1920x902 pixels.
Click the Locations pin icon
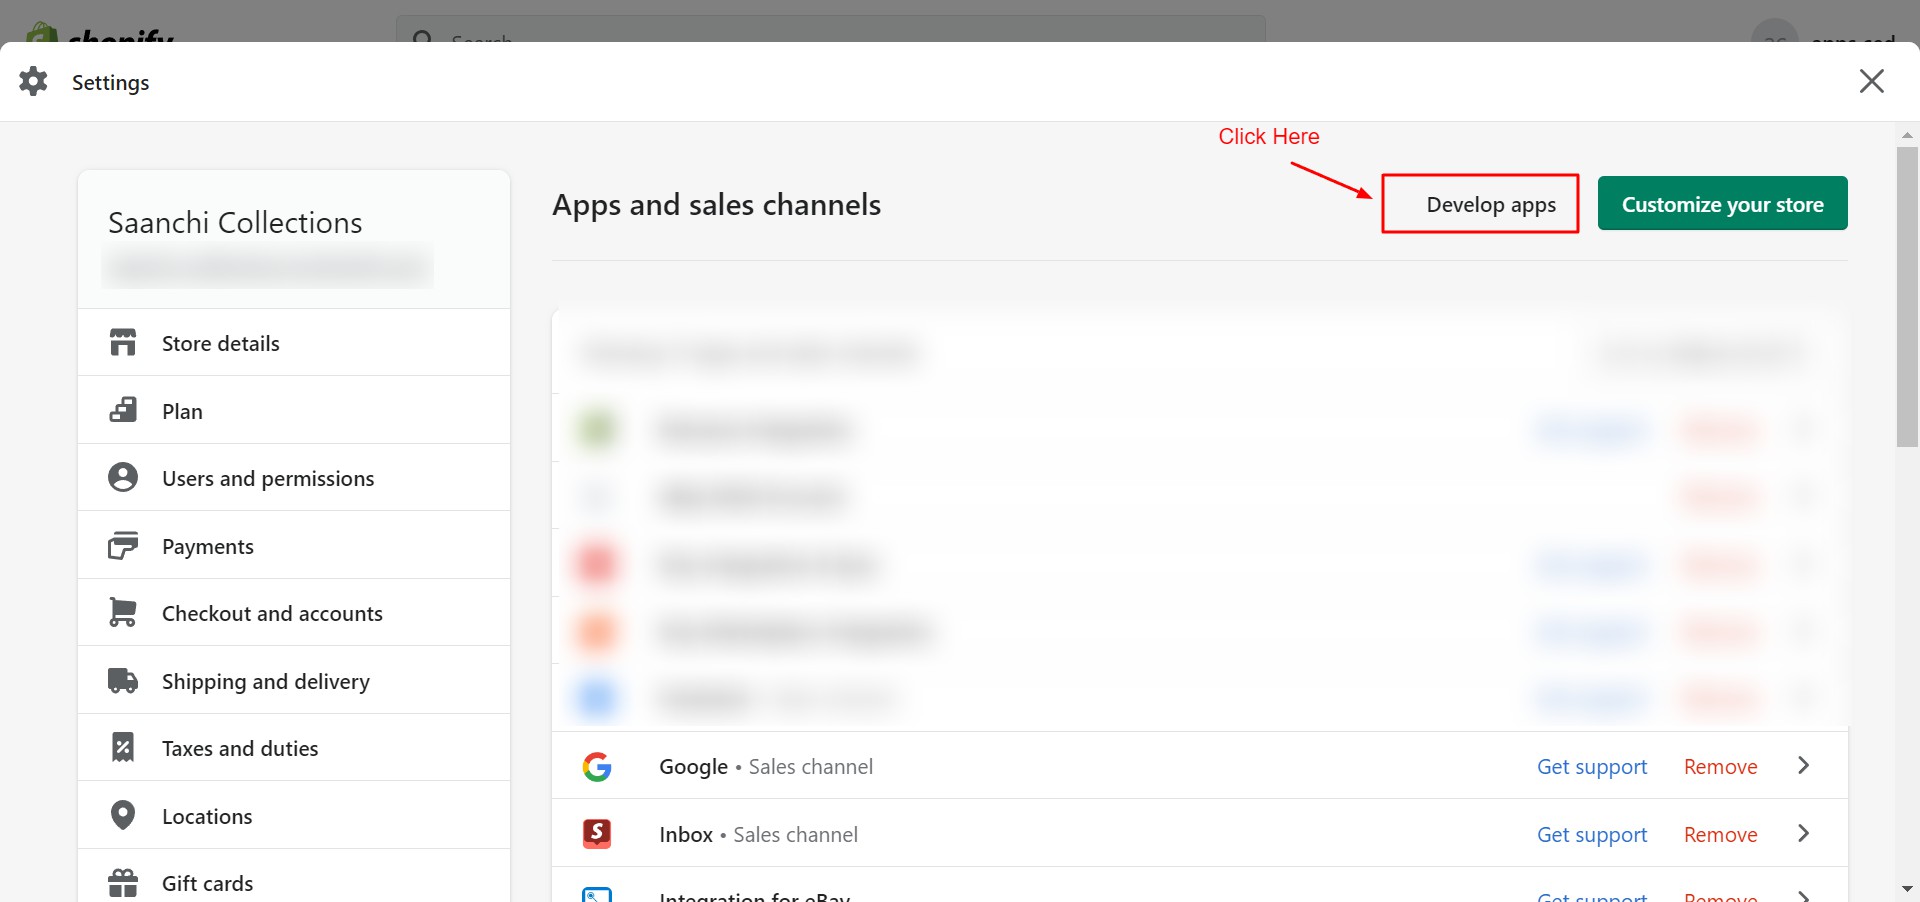pos(123,816)
